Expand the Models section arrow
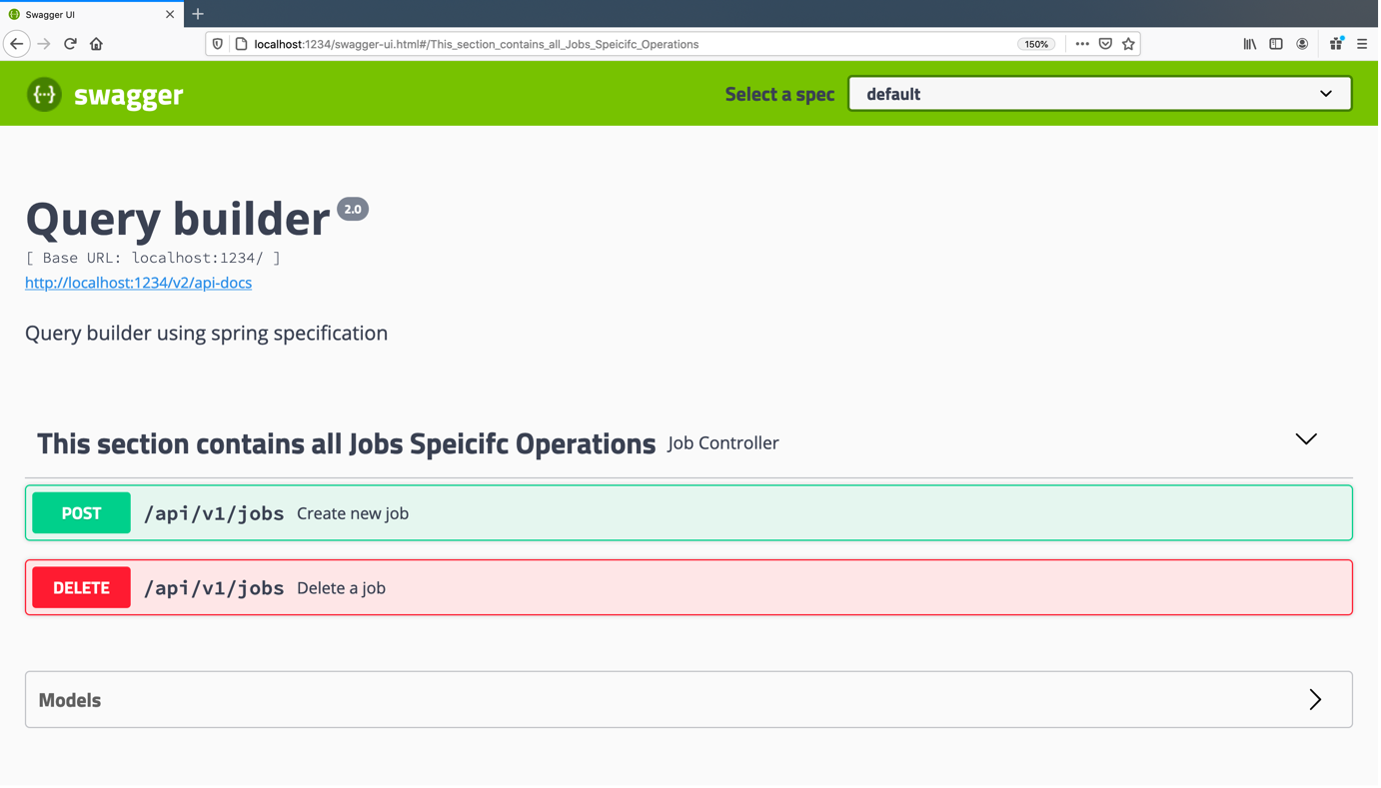Image resolution: width=1381 pixels, height=788 pixels. point(1315,700)
